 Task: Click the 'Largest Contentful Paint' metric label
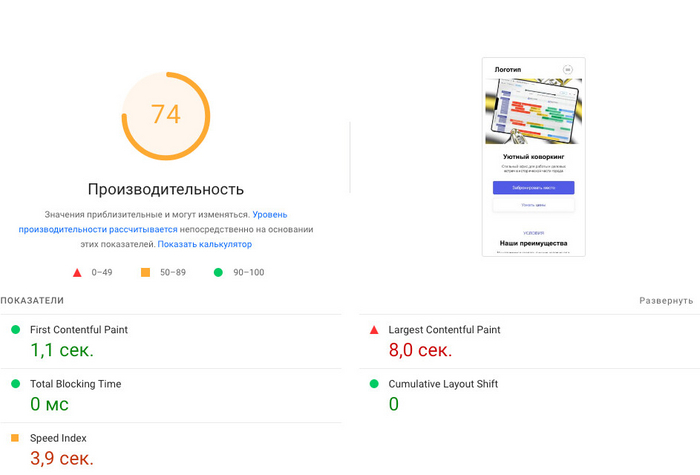444,330
